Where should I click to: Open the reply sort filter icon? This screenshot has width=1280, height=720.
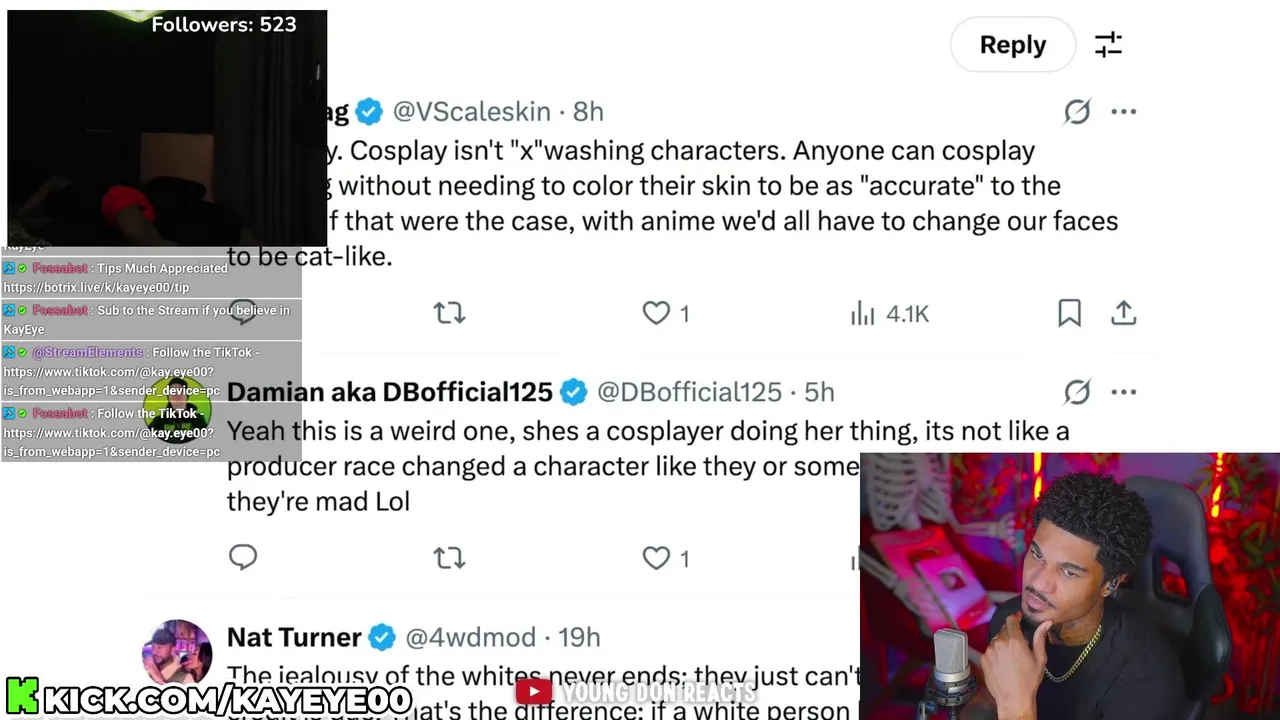[x=1108, y=45]
